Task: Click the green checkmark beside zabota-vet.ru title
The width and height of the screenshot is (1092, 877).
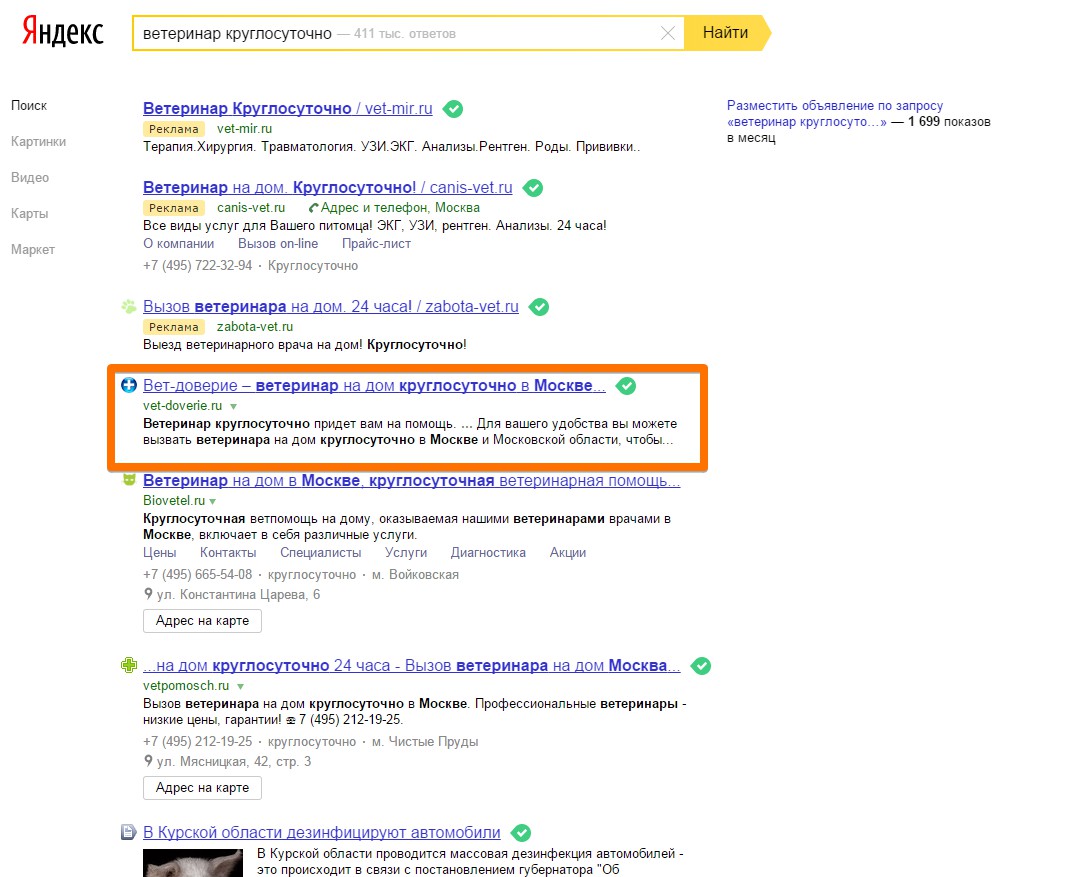Action: [539, 306]
